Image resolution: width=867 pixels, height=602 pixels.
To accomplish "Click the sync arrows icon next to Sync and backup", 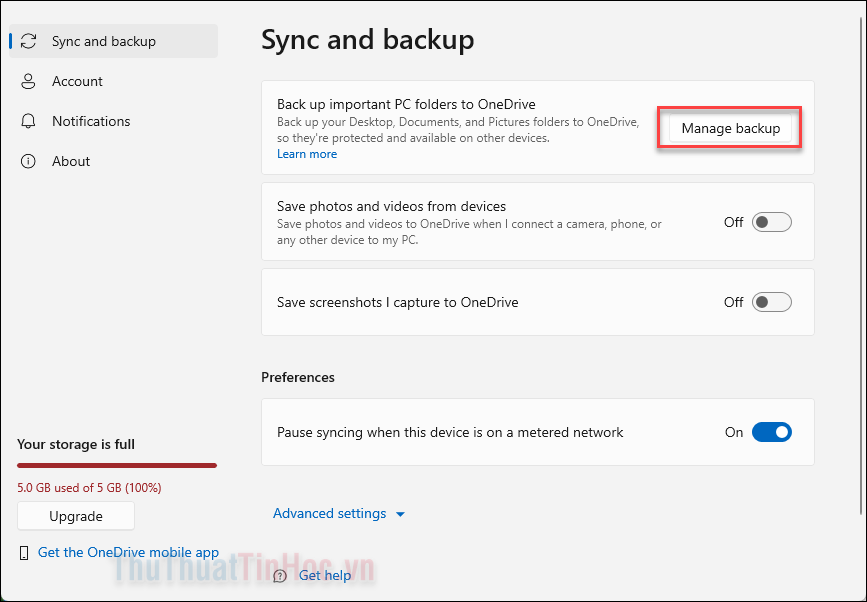I will coord(28,41).
